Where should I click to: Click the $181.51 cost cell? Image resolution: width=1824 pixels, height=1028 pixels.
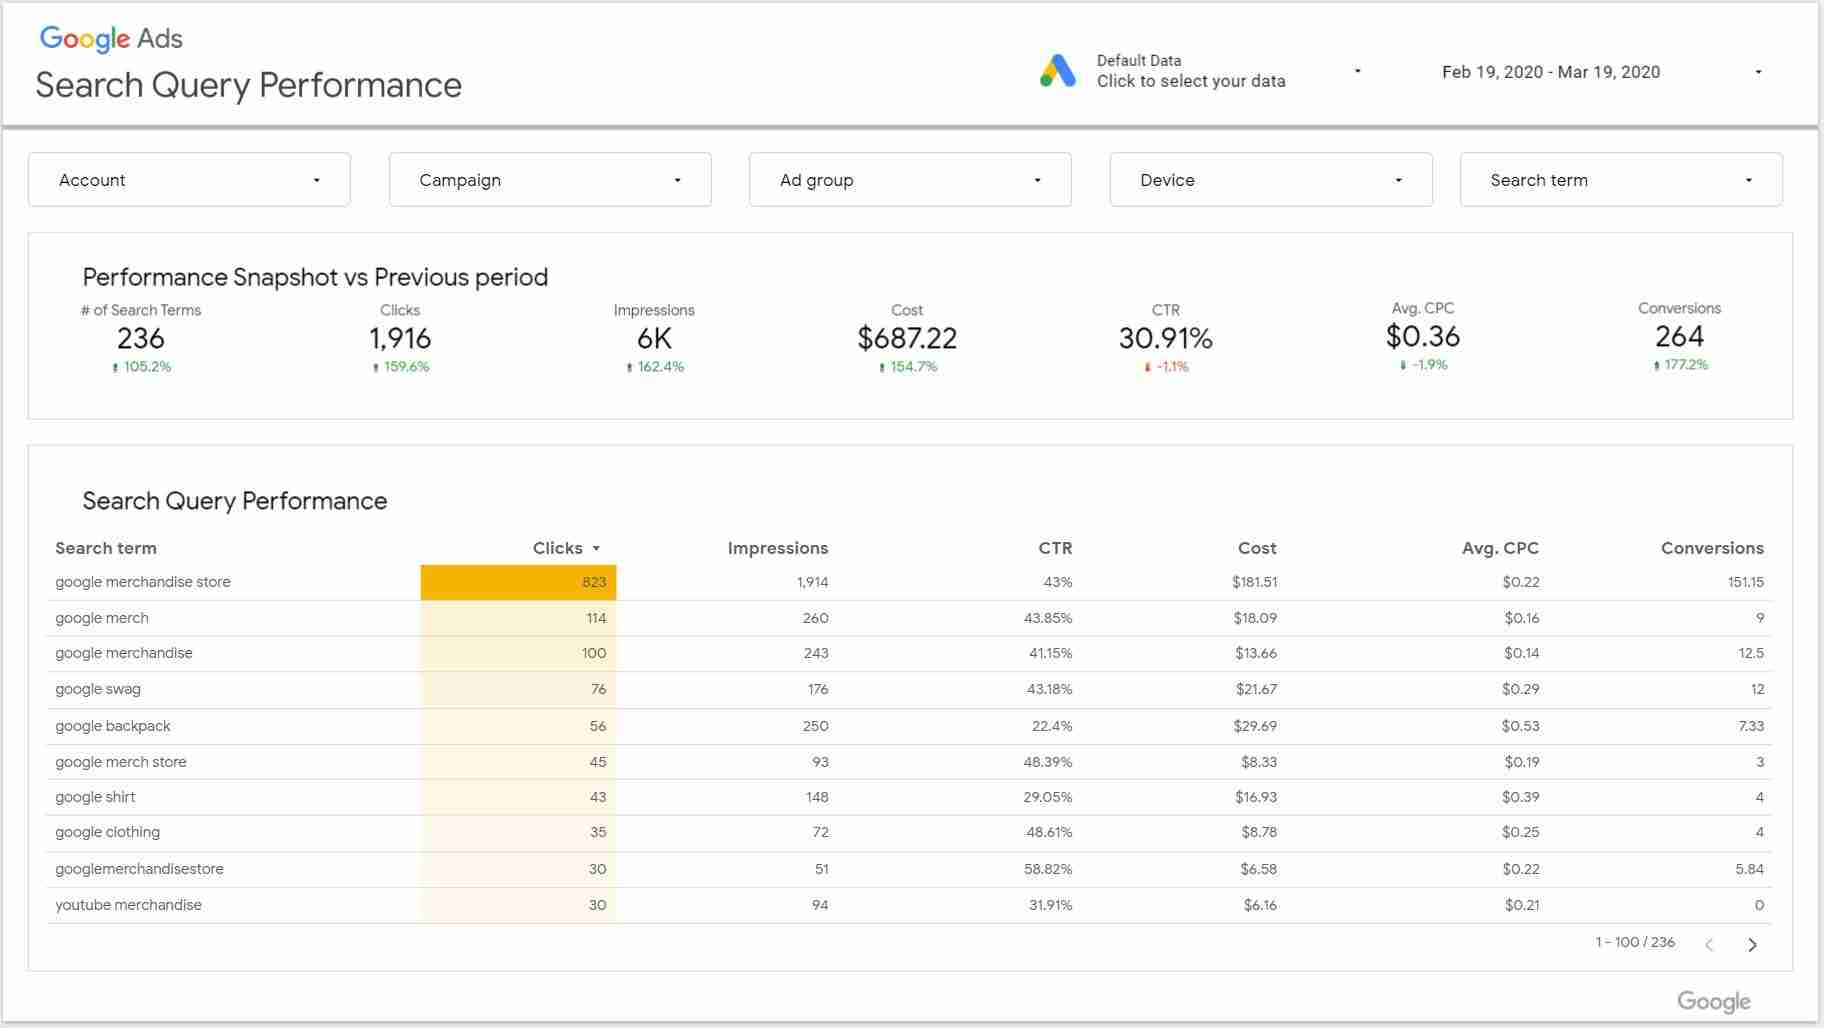coord(1254,582)
